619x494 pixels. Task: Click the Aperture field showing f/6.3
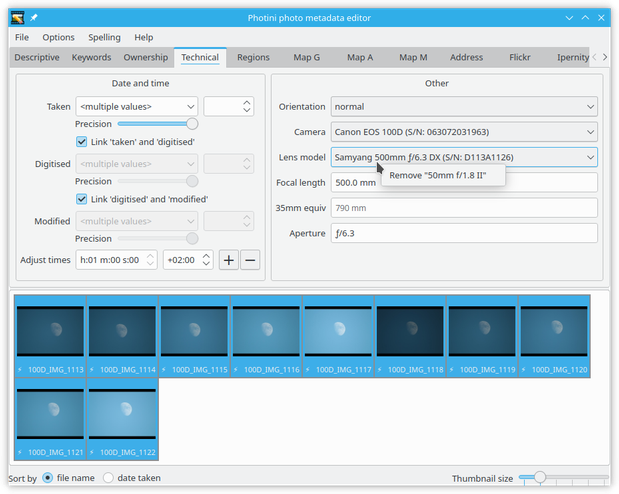pos(464,233)
